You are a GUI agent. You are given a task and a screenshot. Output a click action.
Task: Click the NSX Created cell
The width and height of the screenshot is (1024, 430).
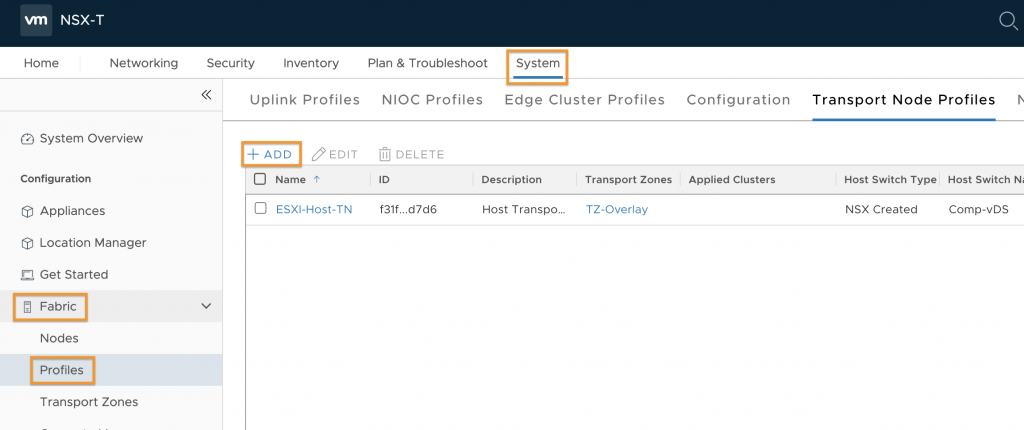[881, 209]
